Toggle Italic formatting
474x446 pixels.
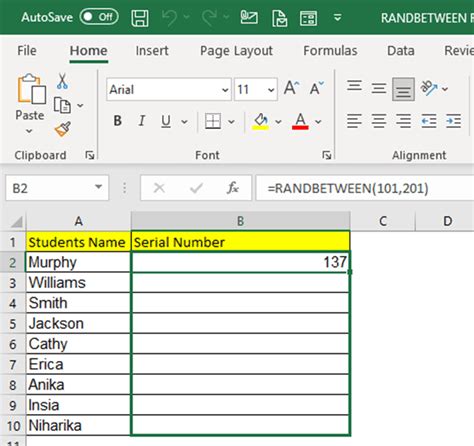(142, 121)
